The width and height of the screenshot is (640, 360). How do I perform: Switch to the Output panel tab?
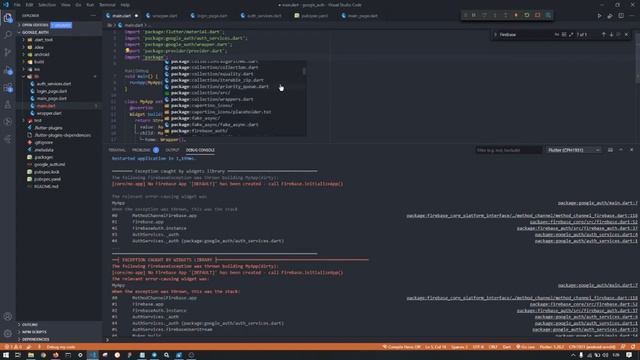172,150
